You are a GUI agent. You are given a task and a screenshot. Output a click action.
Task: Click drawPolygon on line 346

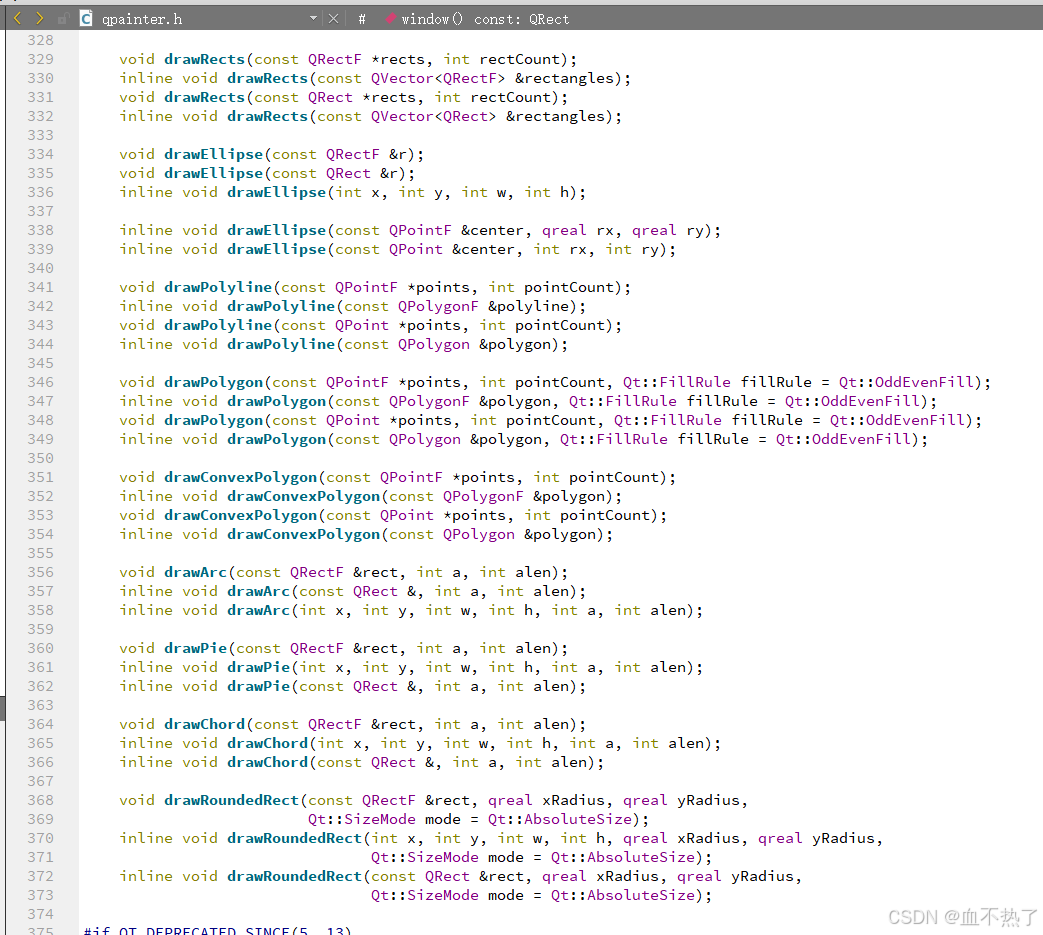tap(214, 382)
